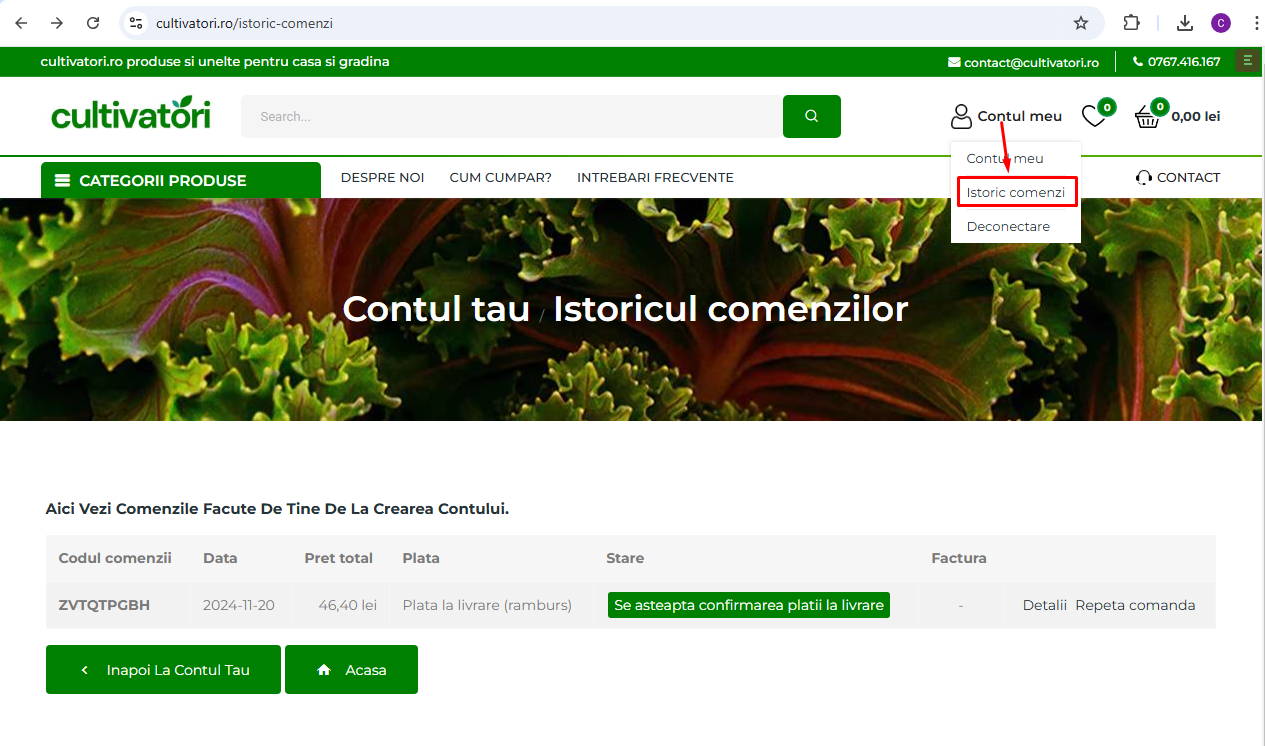The width and height of the screenshot is (1265, 746).
Task: Go forward in browser history
Action: pos(57,23)
